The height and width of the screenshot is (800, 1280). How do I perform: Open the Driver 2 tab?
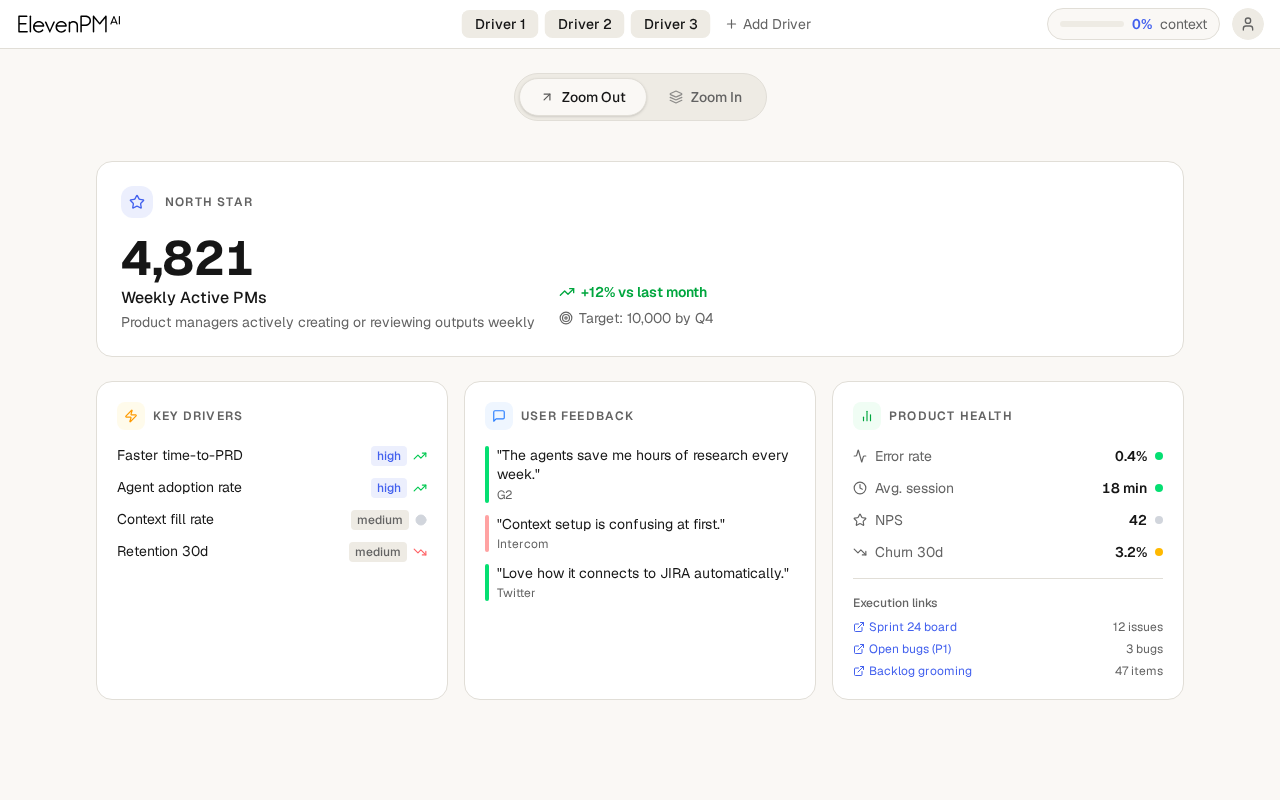click(584, 24)
